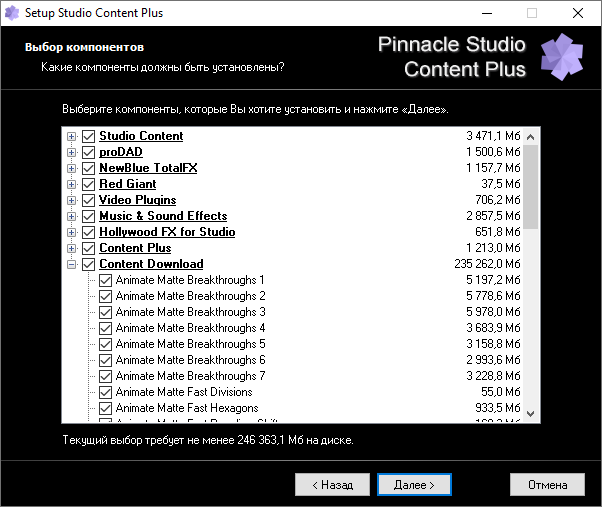Screen dimensions: 602x507
Task: Select Hollywood FX for Studio label
Action: [167, 232]
